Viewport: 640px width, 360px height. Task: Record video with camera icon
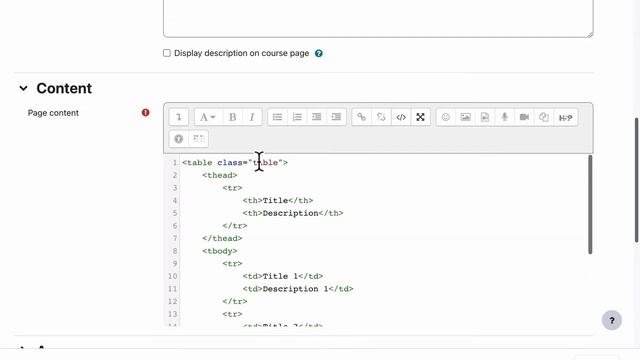[x=524, y=117]
